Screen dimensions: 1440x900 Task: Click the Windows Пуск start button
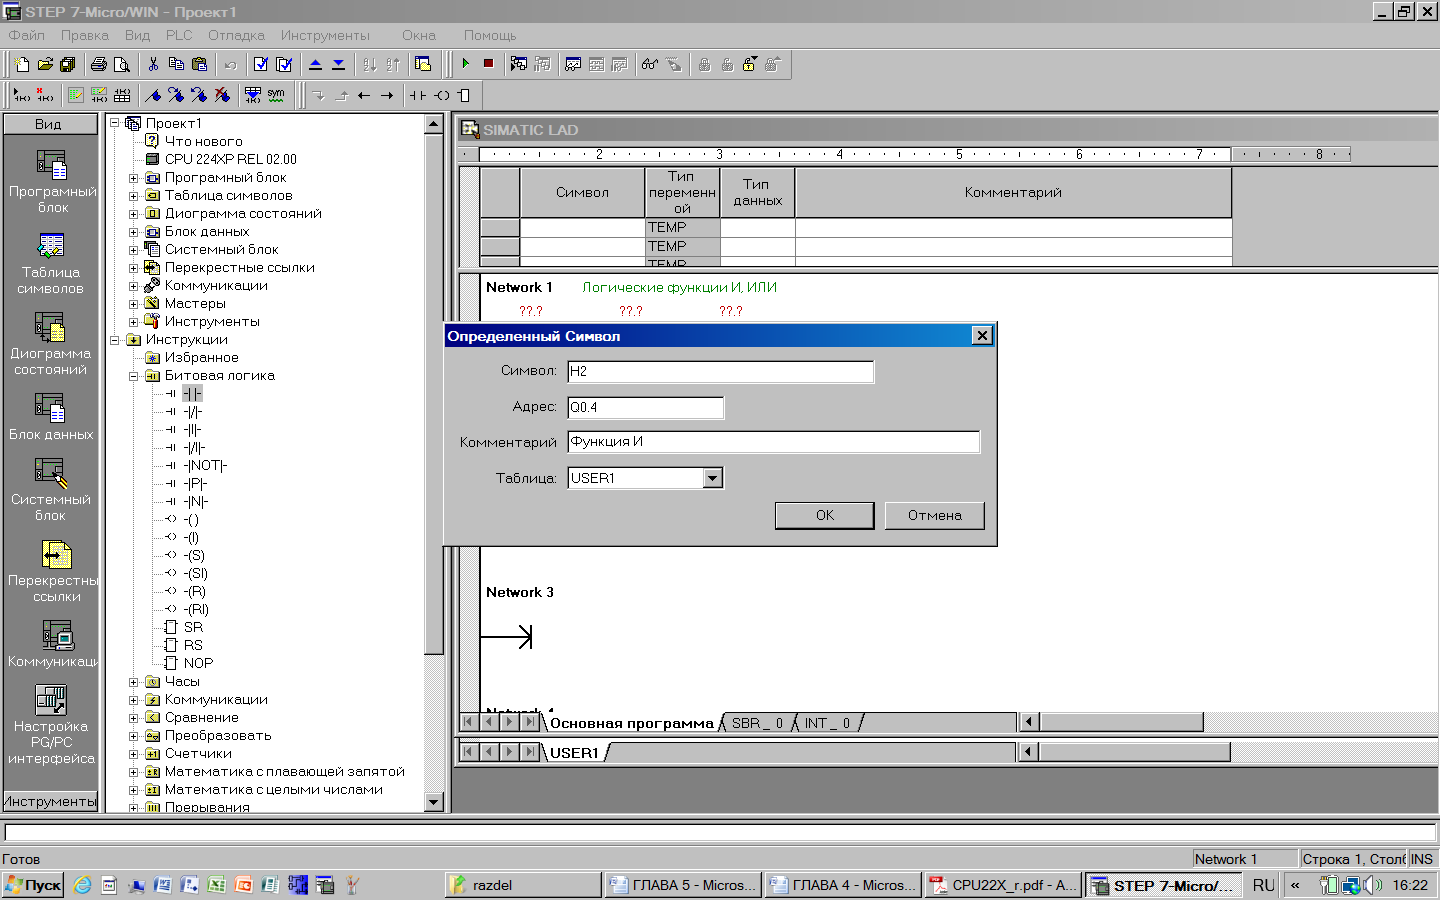[x=33, y=885]
